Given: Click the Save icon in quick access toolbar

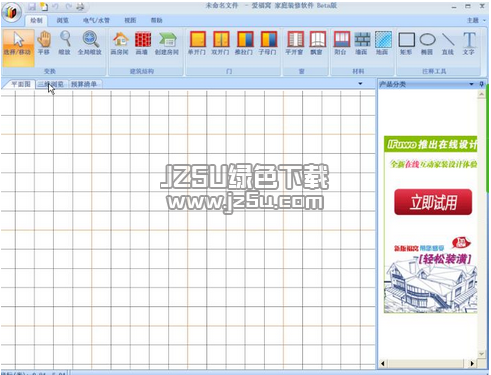Looking at the screenshot, I should pos(32,6).
